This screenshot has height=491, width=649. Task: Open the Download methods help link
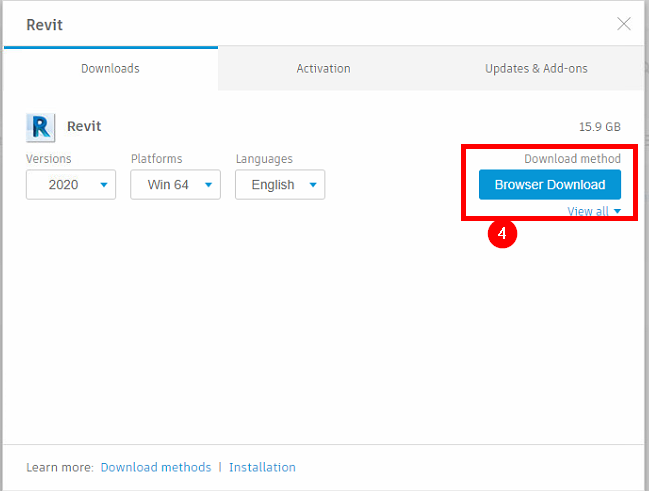tap(156, 467)
